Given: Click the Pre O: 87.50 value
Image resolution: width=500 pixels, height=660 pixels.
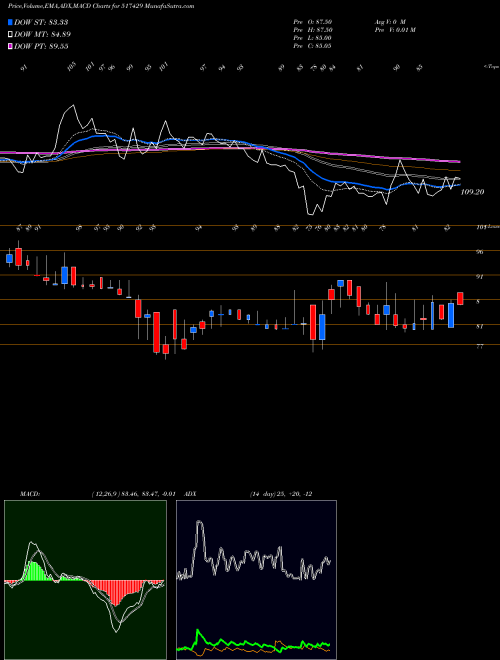Looking at the screenshot, I should click(x=314, y=21).
